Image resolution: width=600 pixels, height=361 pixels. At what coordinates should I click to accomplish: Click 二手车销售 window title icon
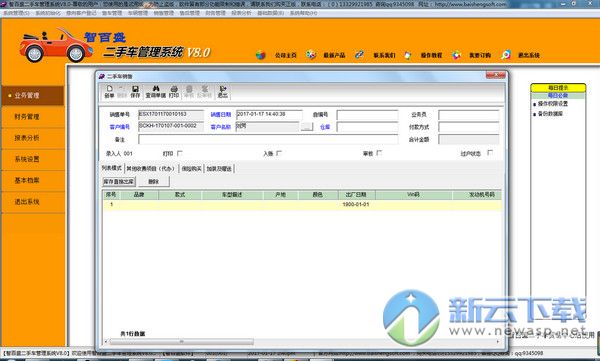[x=102, y=76]
